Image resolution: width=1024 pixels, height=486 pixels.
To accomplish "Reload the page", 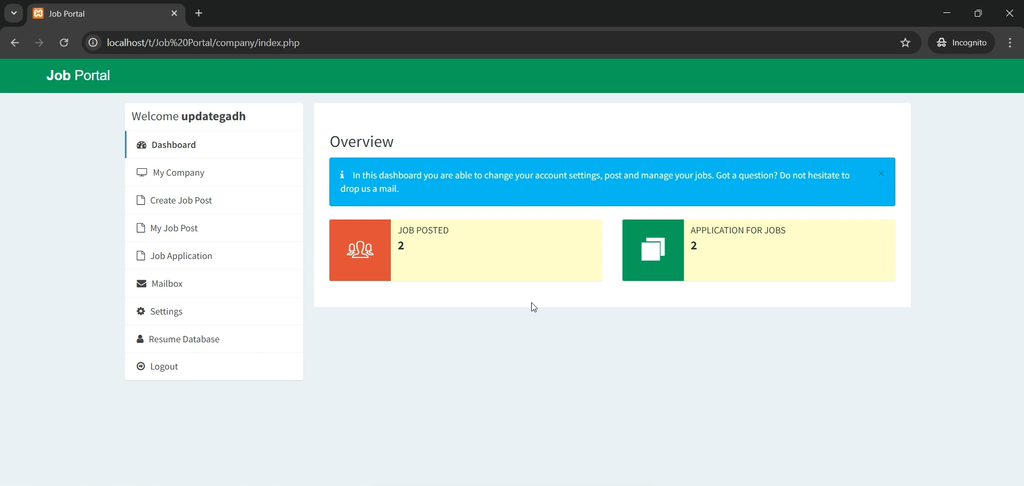I will (x=64, y=42).
